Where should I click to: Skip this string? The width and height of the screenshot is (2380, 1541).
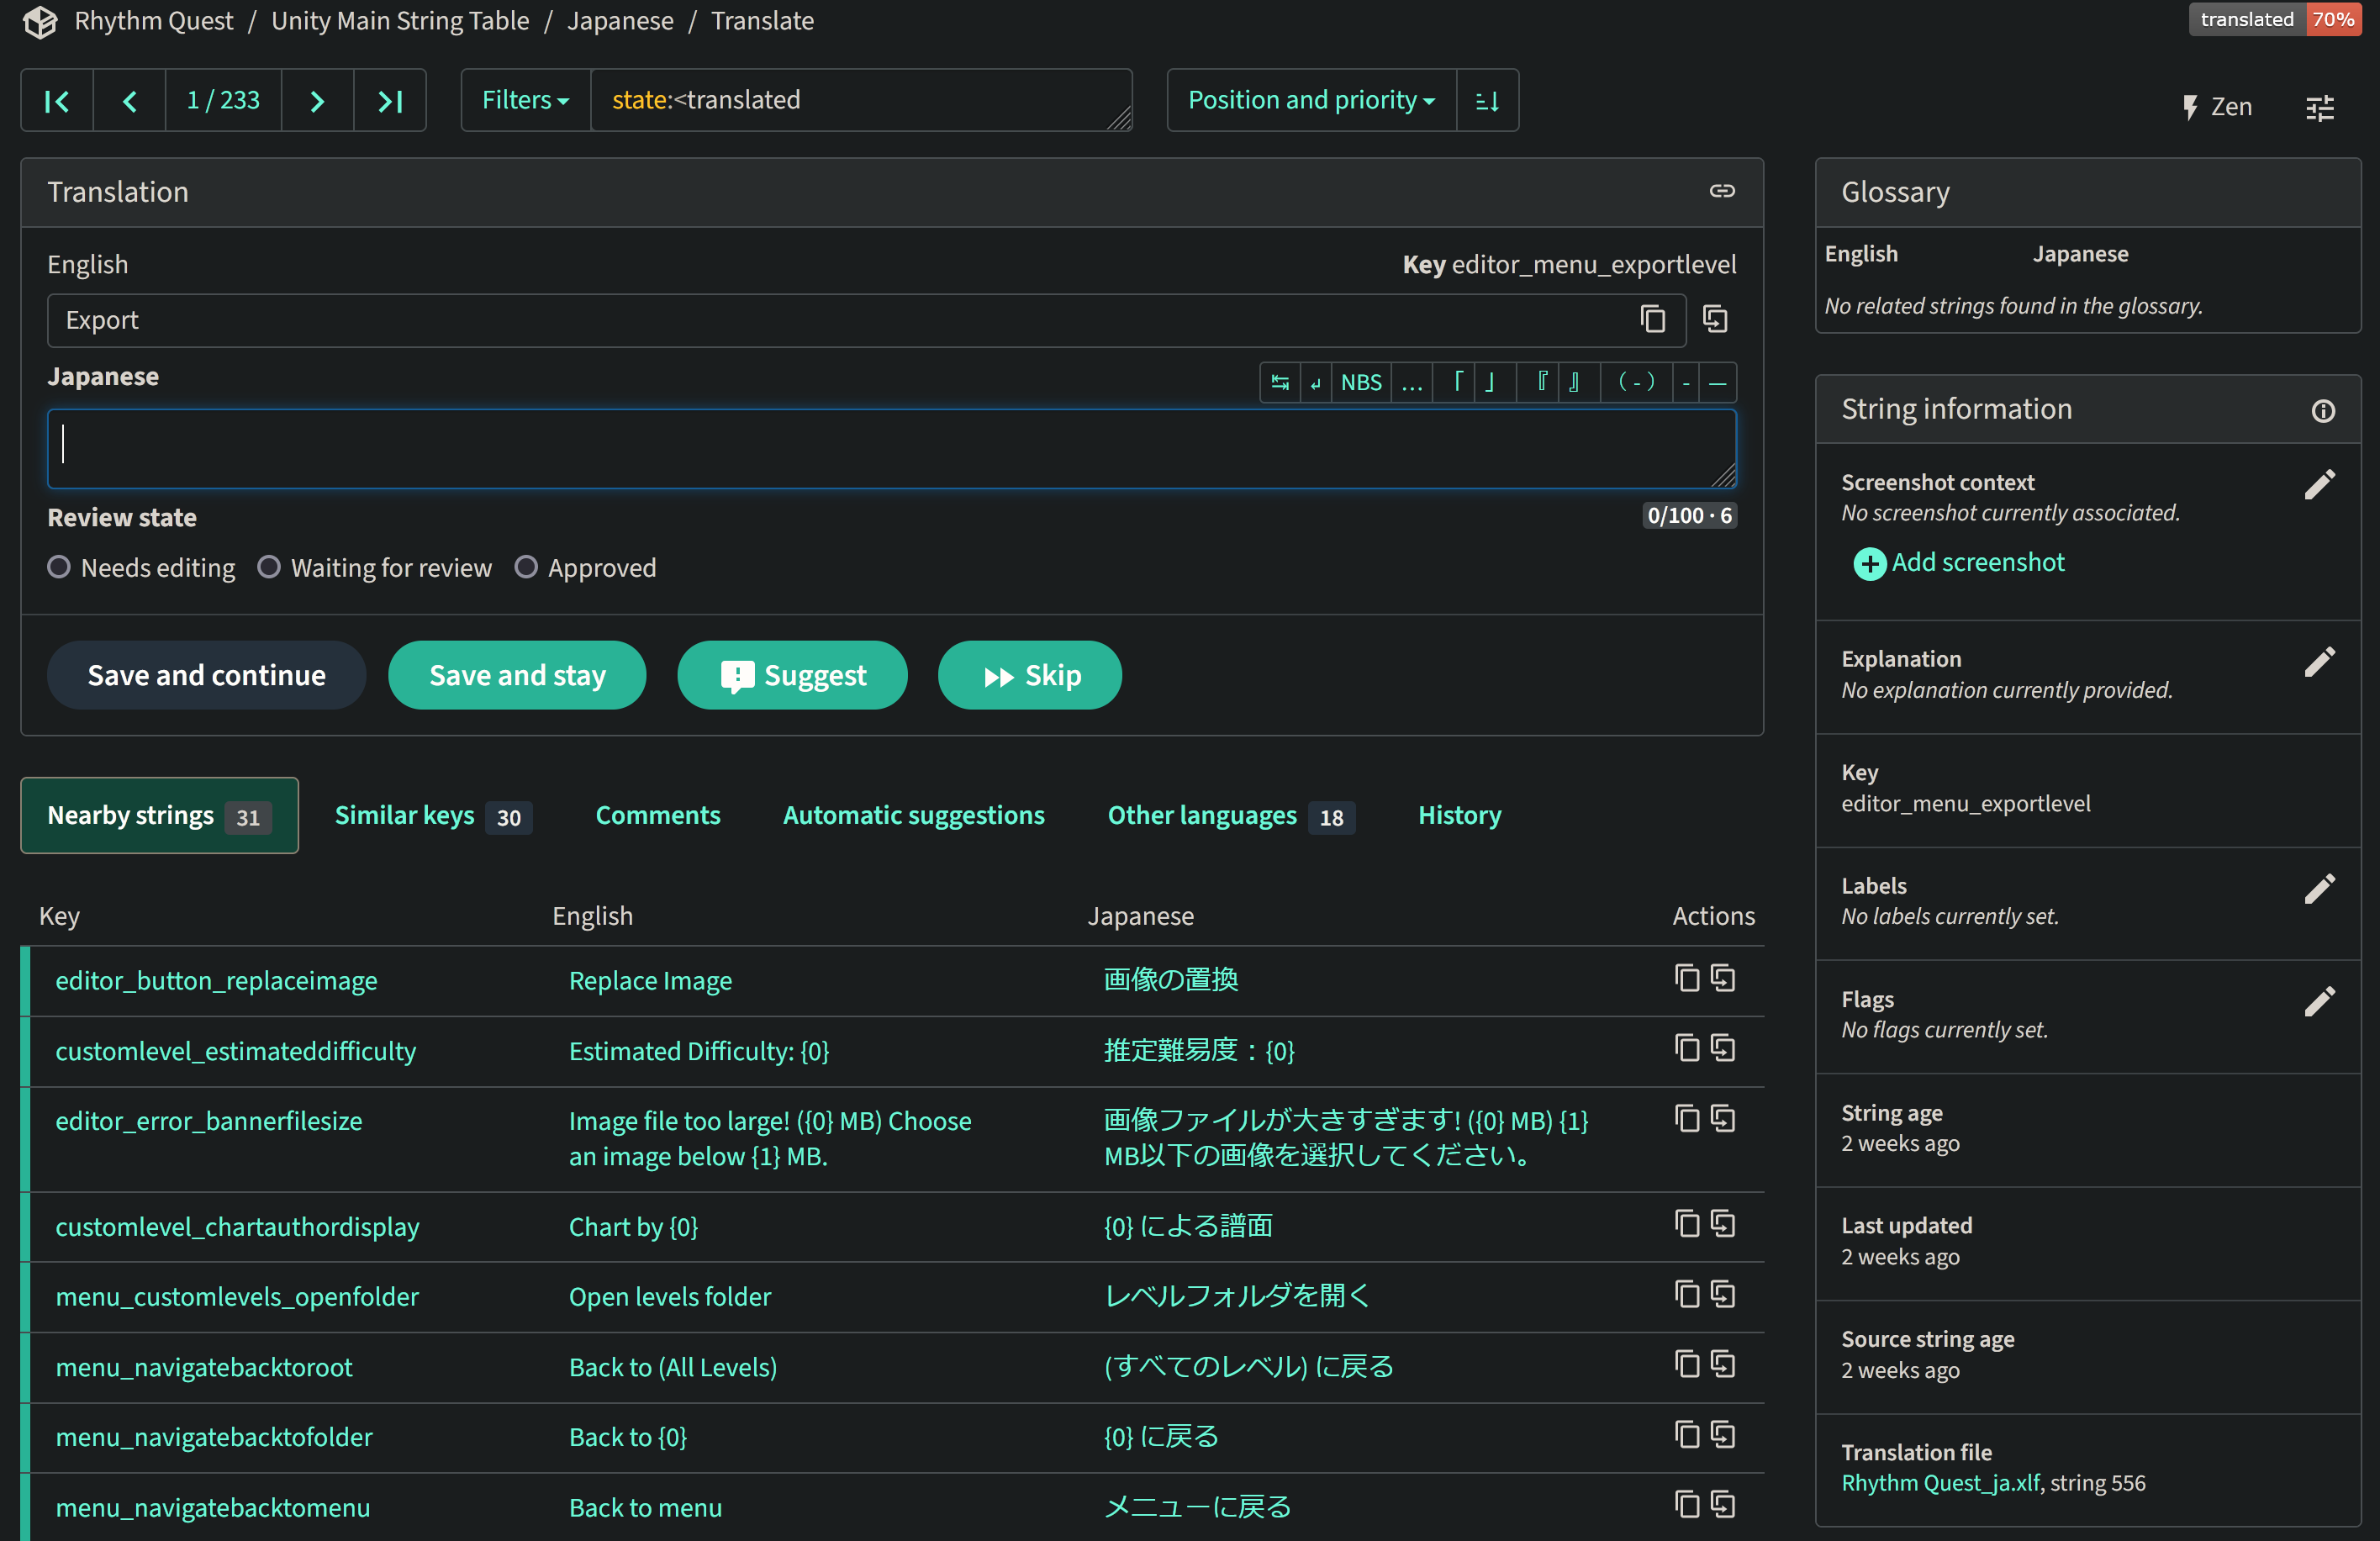tap(1029, 676)
